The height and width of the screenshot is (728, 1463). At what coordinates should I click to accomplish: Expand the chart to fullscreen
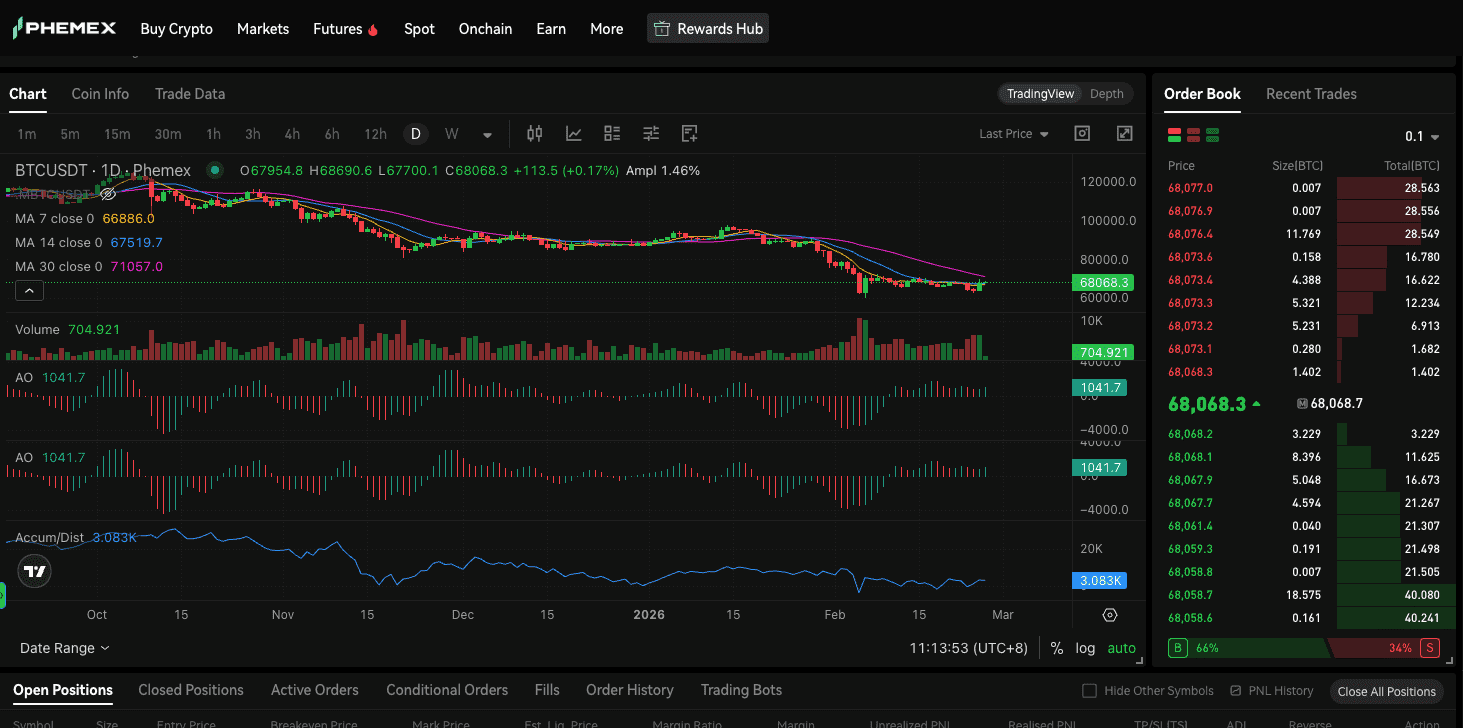point(1124,134)
